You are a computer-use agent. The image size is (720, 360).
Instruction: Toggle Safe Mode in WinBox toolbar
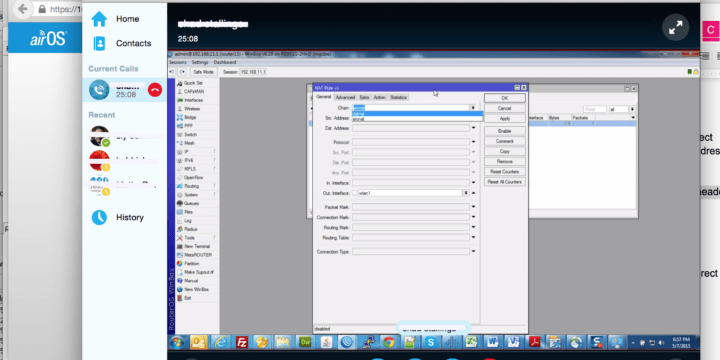(x=203, y=72)
